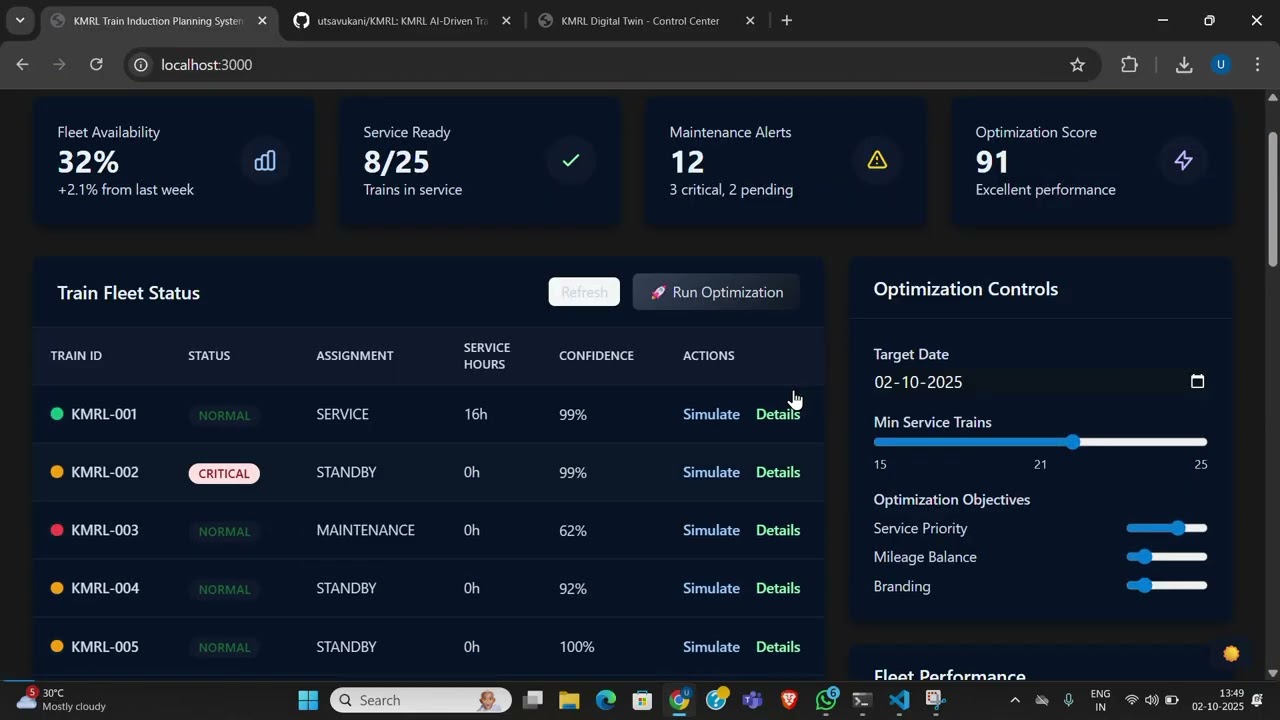Viewport: 1280px width, 720px height.
Task: Open Task View on the taskbar
Action: pos(533,700)
